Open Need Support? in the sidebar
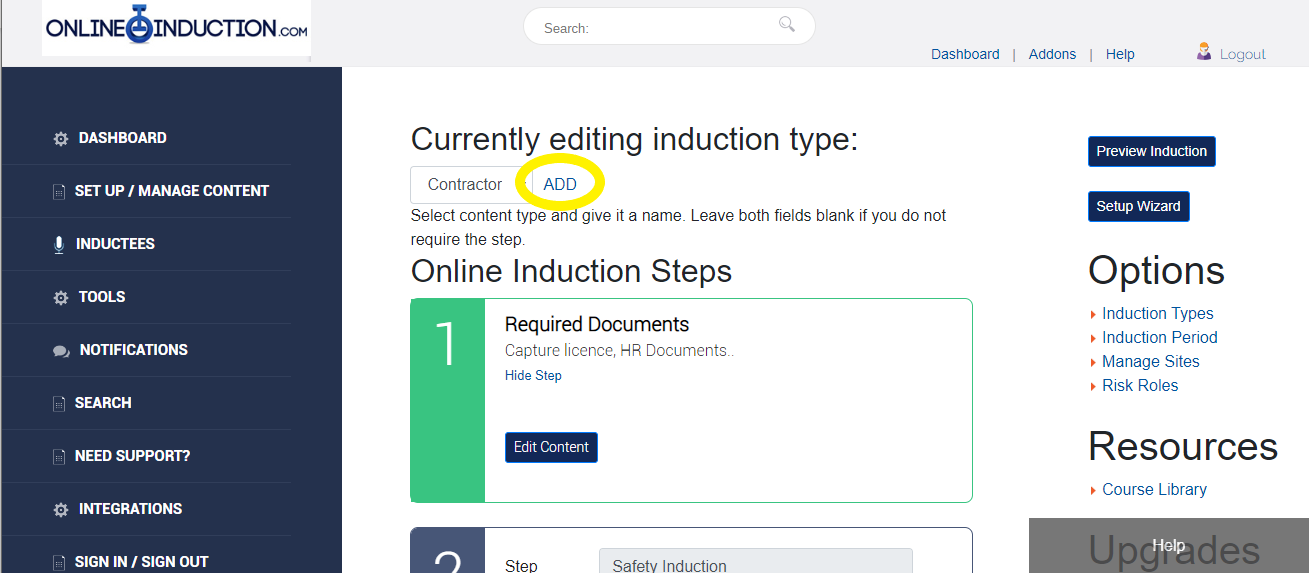This screenshot has height=573, width=1309. tap(132, 456)
